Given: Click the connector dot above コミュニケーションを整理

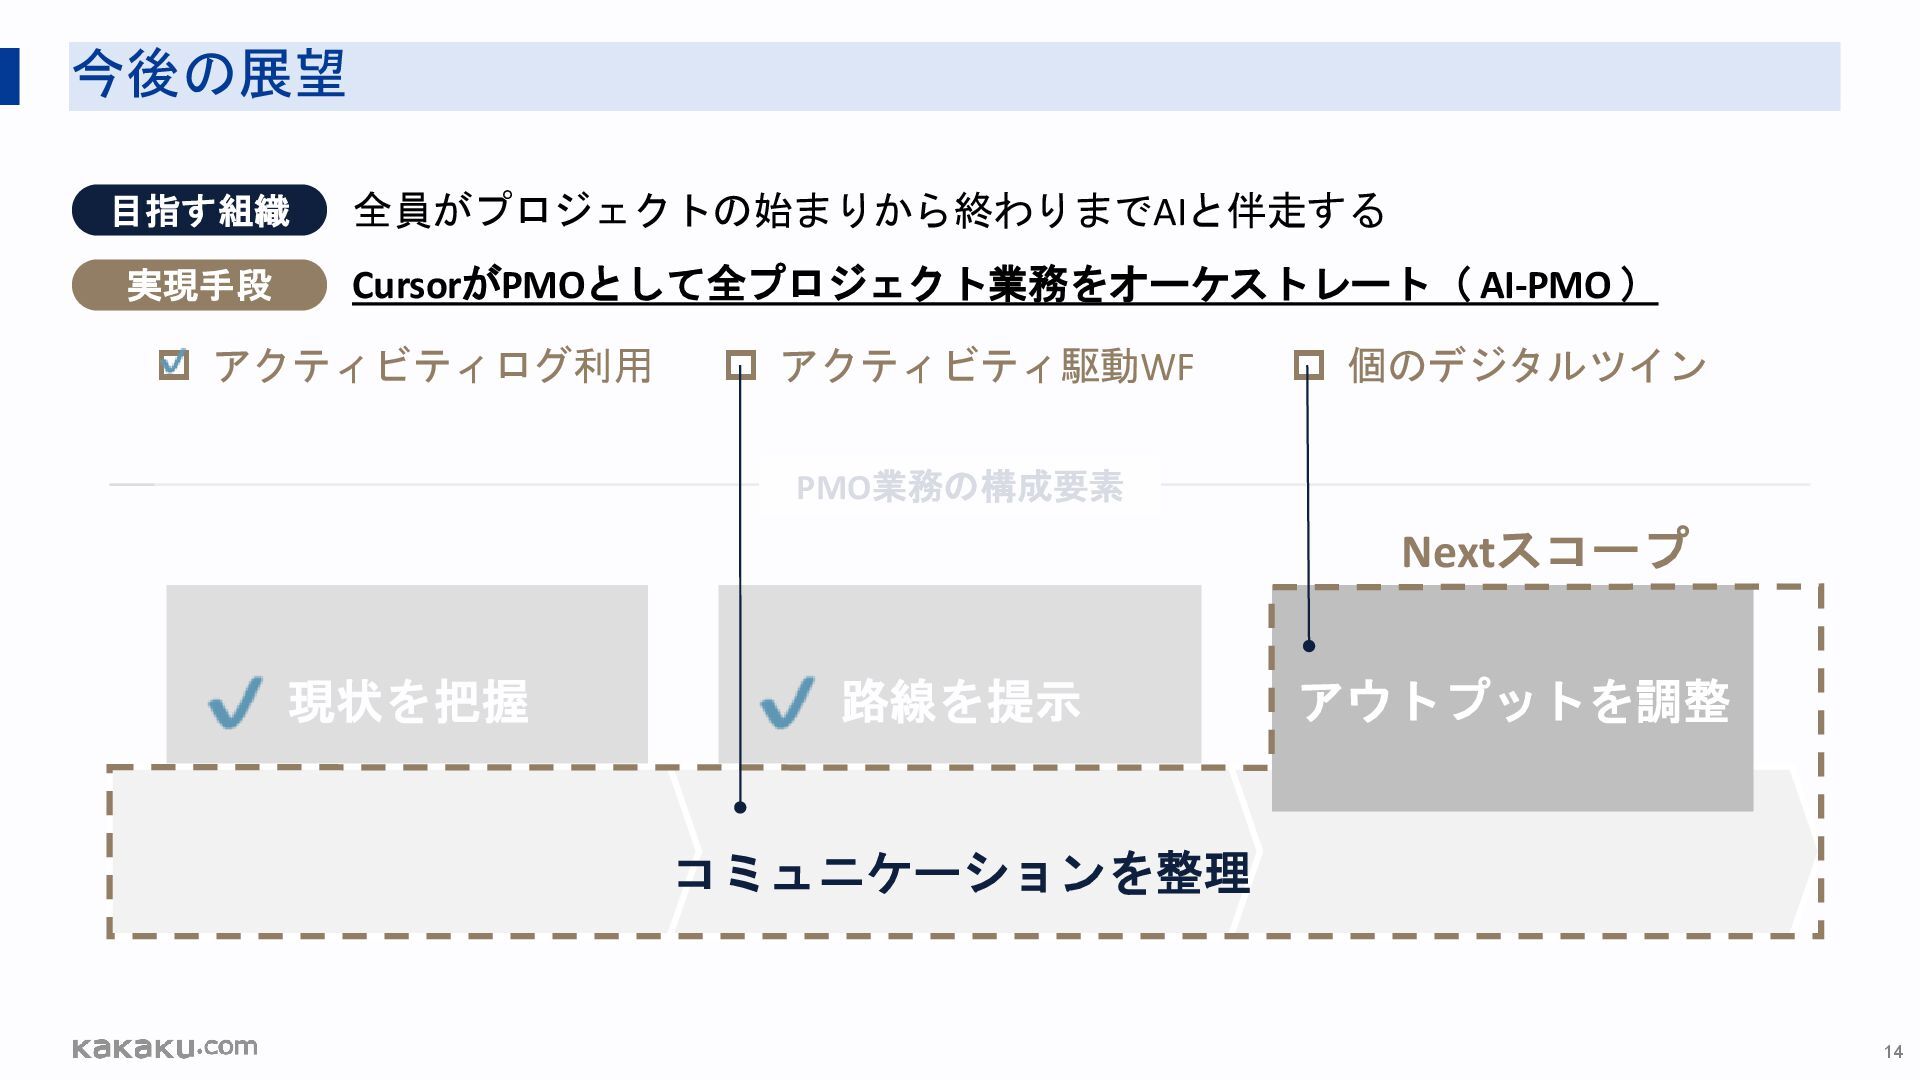Looking at the screenshot, I should tap(740, 807).
